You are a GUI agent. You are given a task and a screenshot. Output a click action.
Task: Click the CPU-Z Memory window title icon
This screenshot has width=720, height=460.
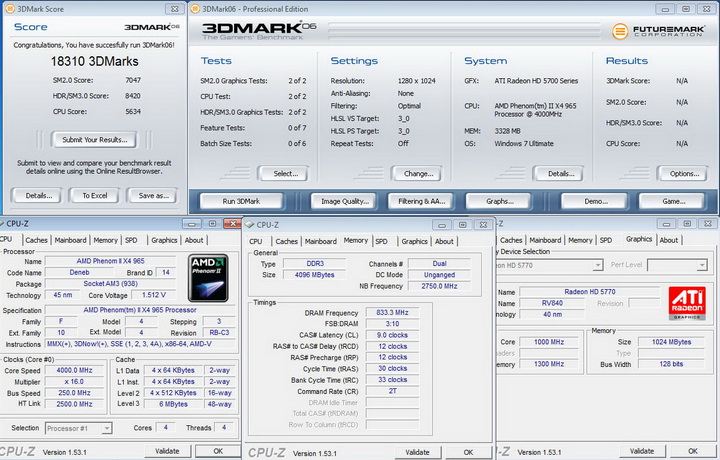pyautogui.click(x=250, y=225)
